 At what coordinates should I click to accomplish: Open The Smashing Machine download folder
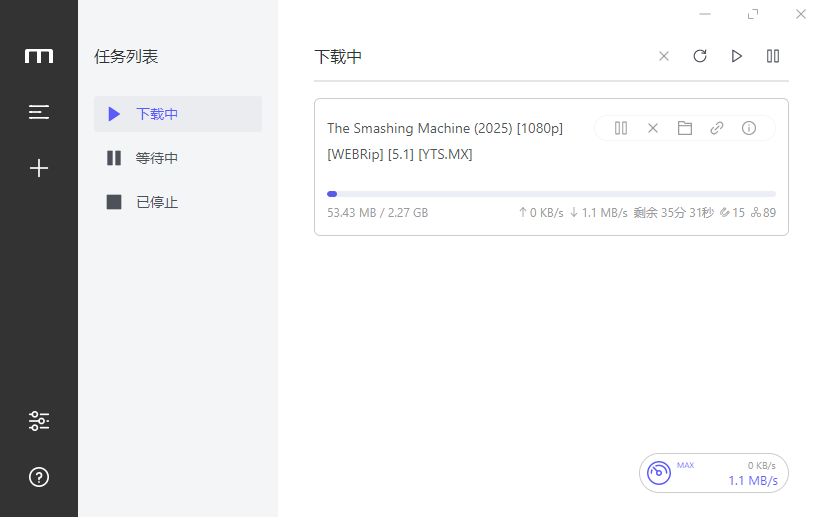(685, 128)
